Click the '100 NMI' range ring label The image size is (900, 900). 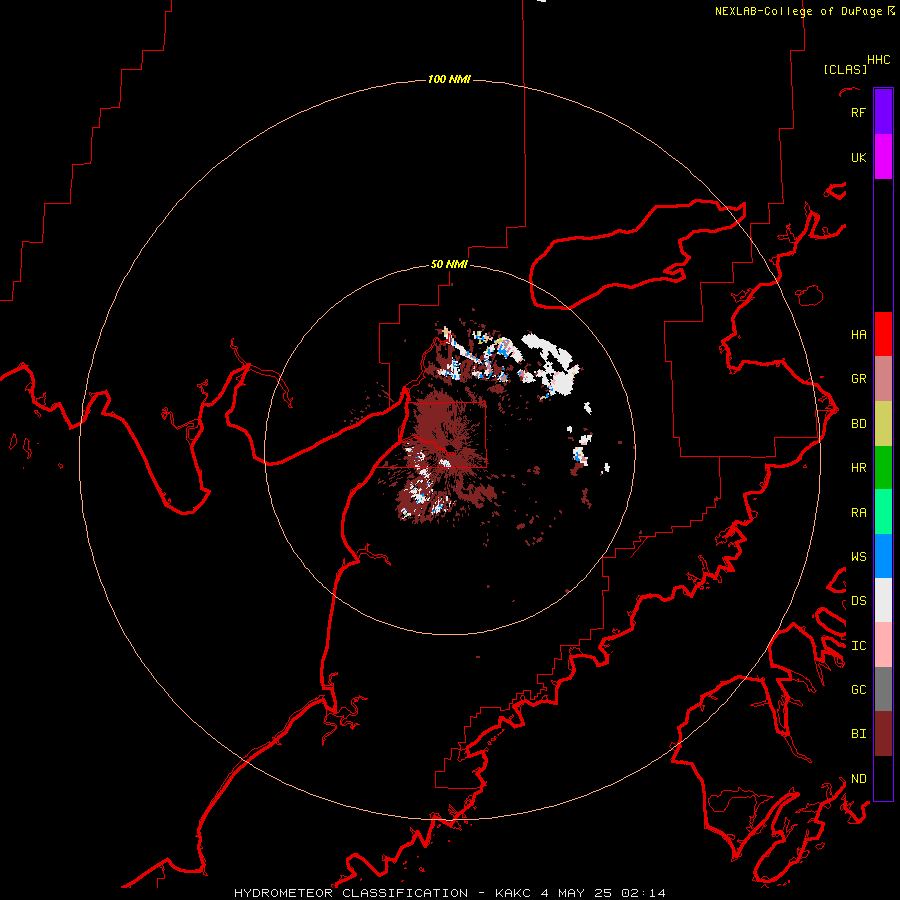tap(449, 79)
